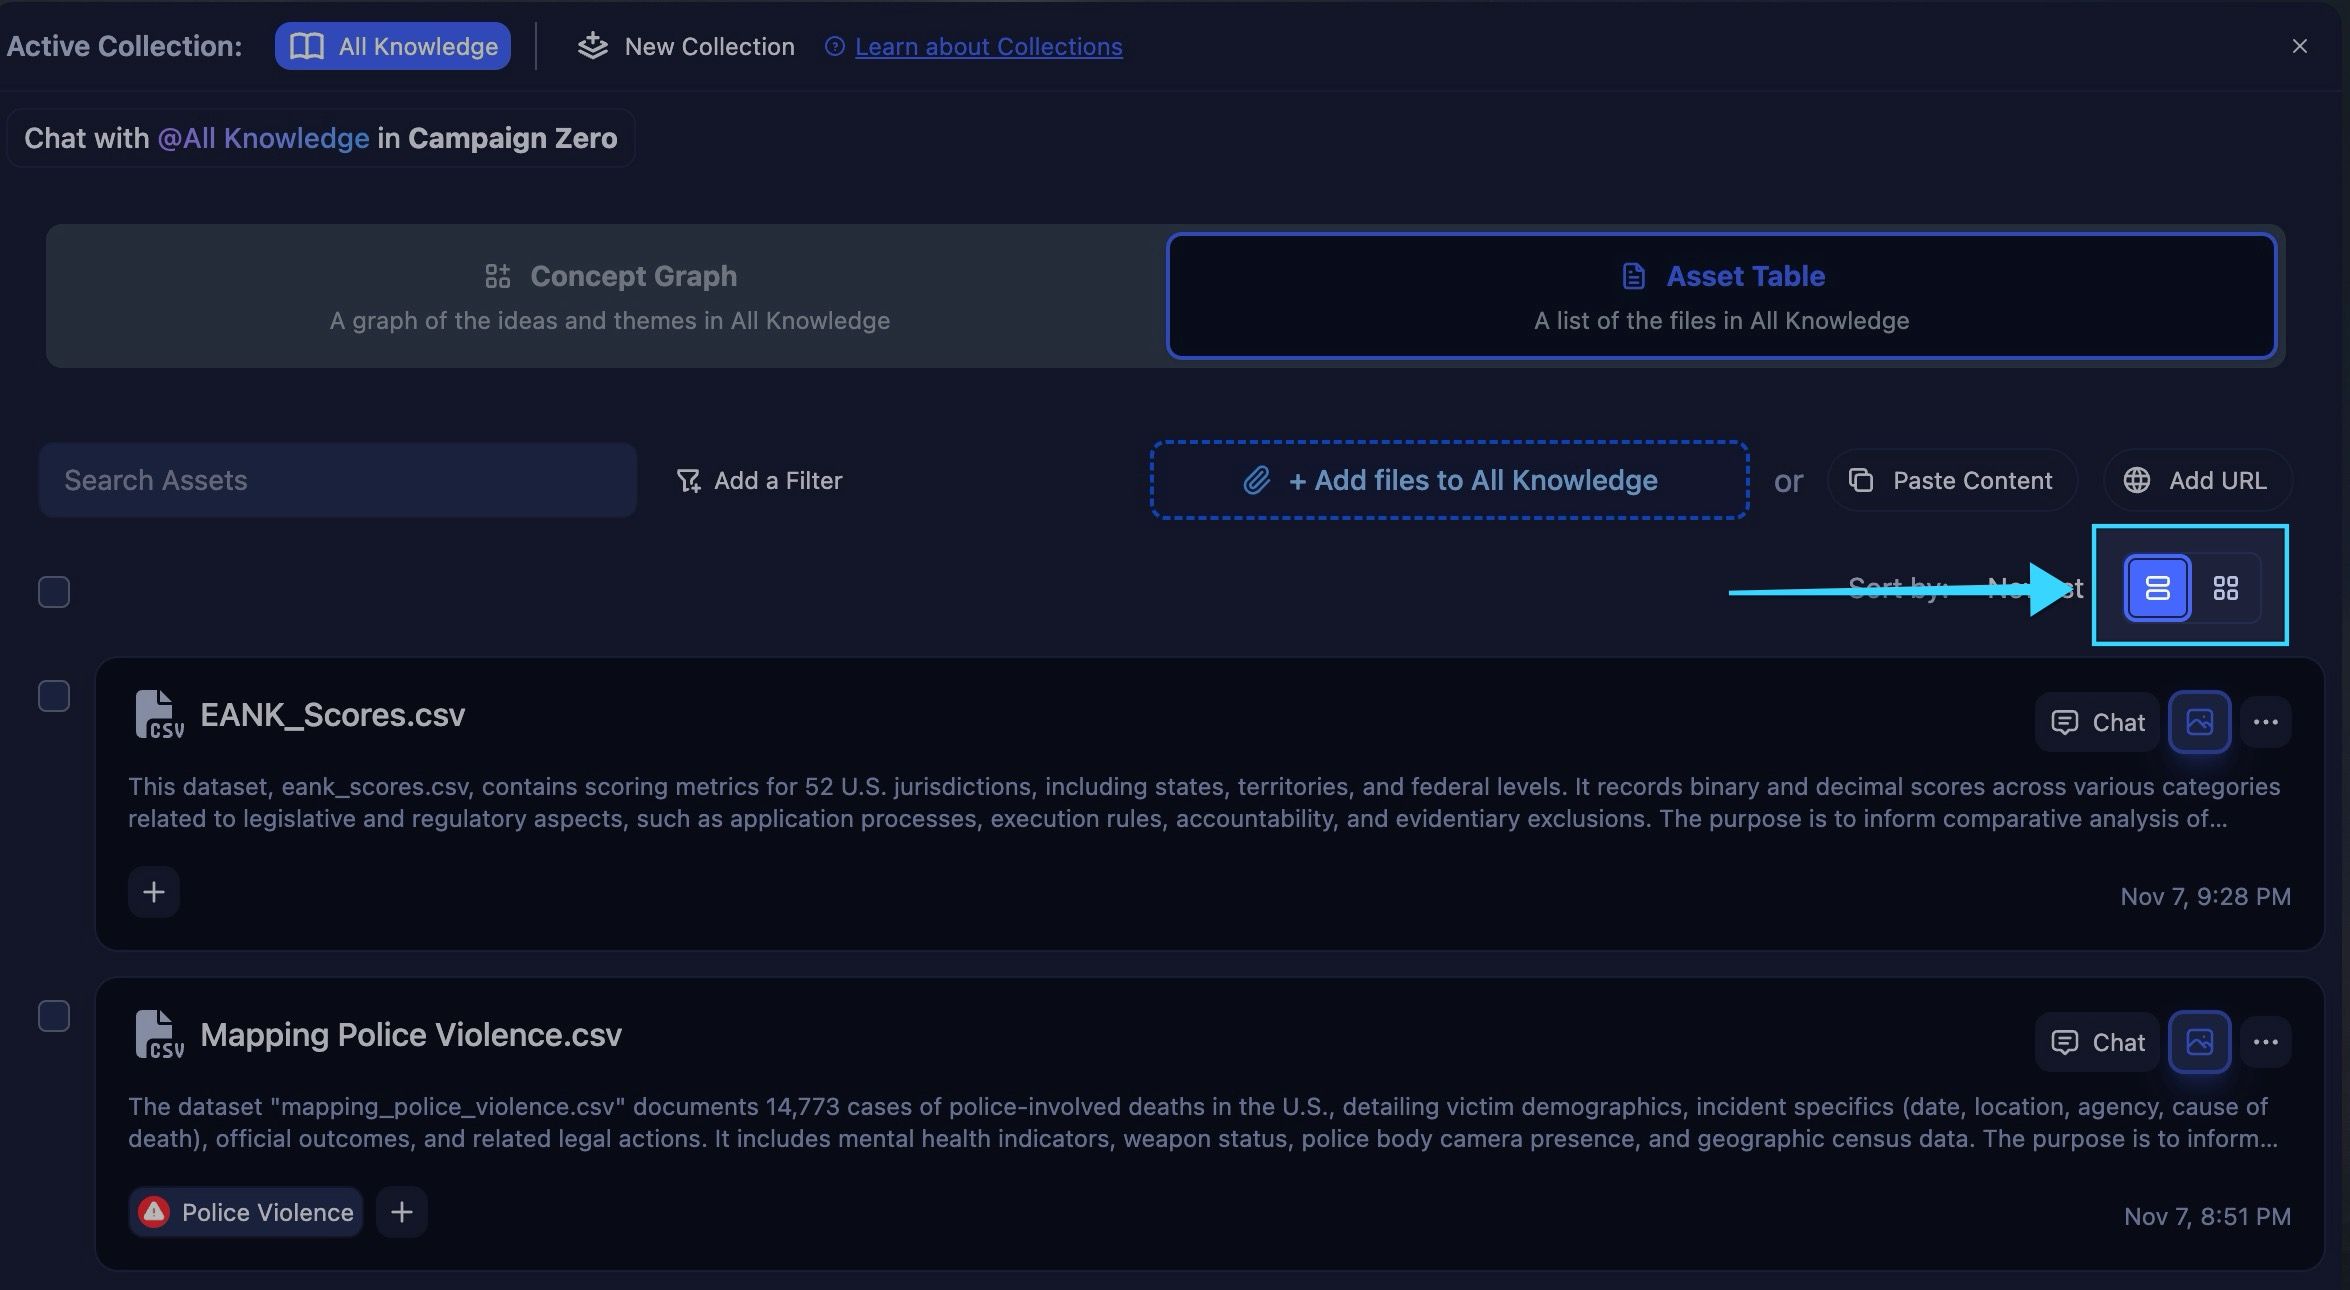Open the Learn about Collections link
This screenshot has width=2350, height=1290.
[x=988, y=46]
